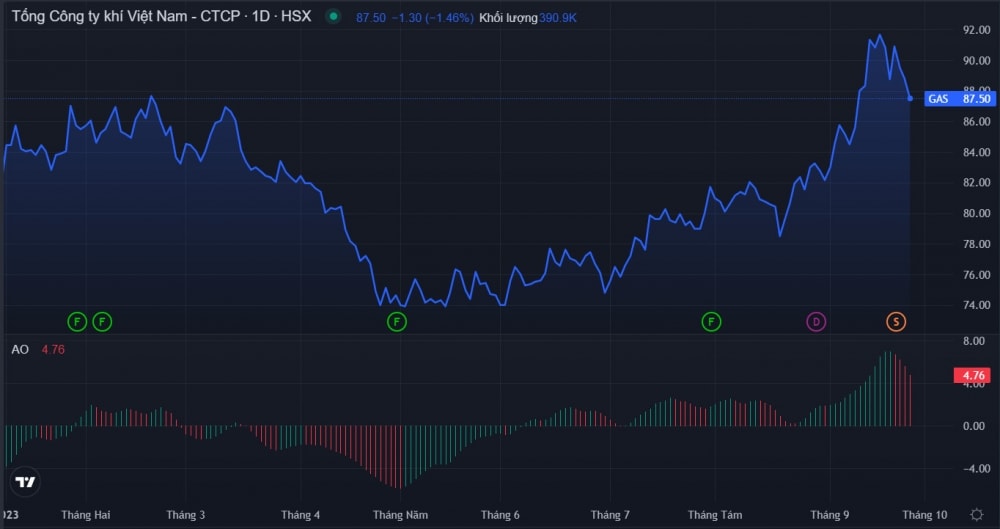1000x529 pixels.
Task: Click 74.00 on the price scale
Action: [x=976, y=305]
